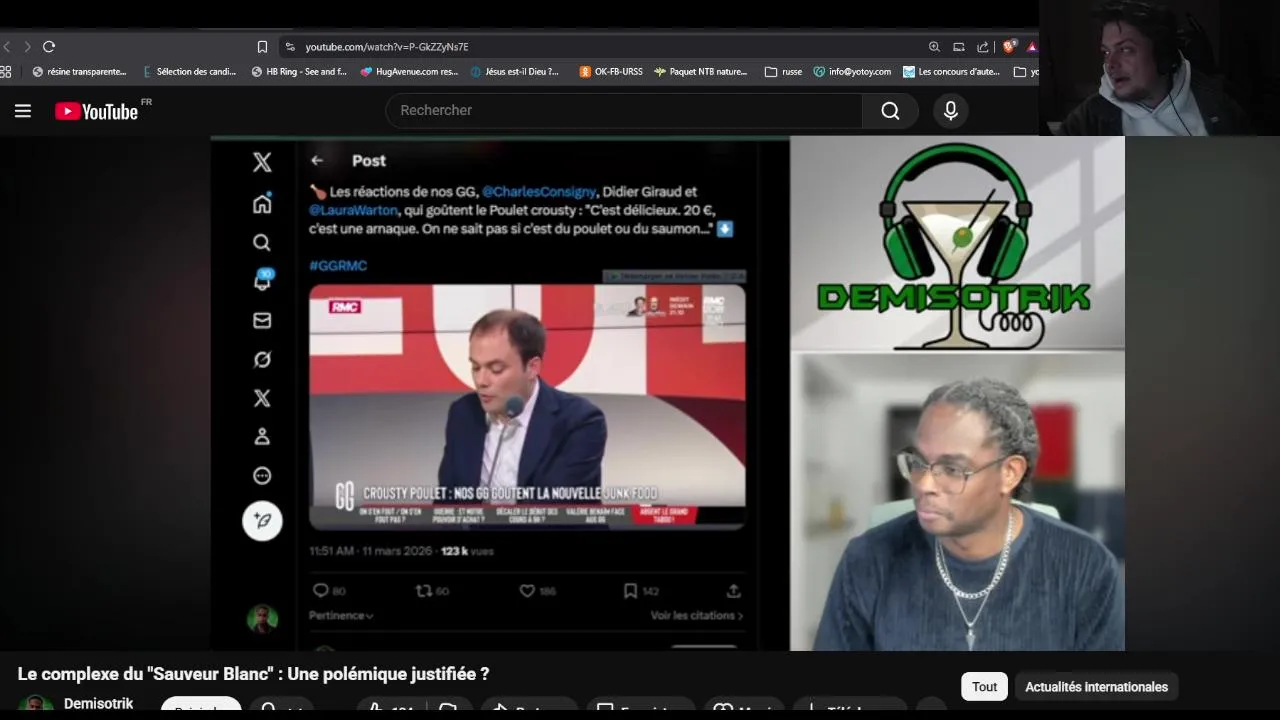Open site info icon beside the URL

[290, 47]
